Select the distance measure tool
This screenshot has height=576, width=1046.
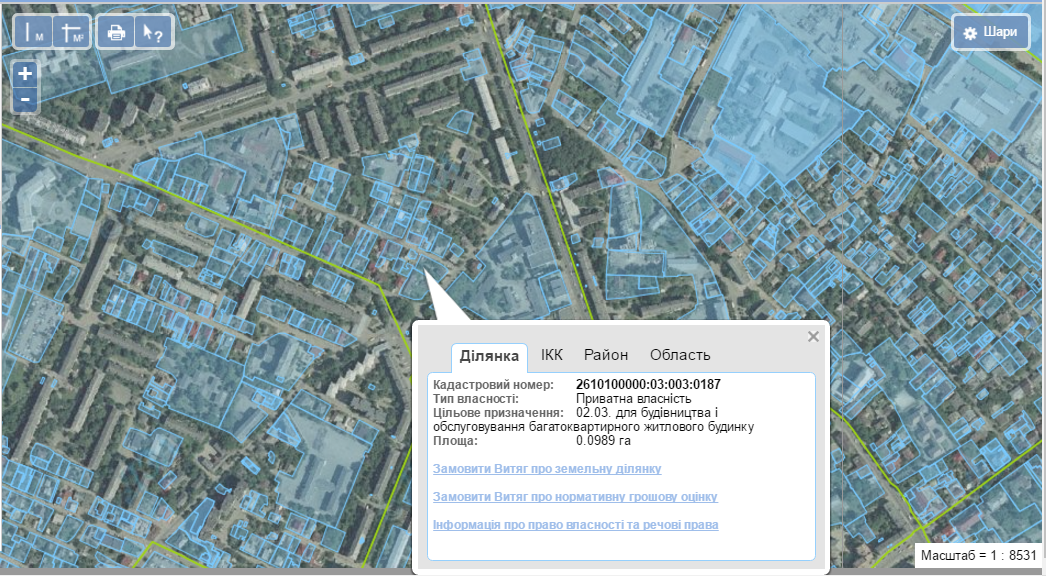pyautogui.click(x=33, y=32)
